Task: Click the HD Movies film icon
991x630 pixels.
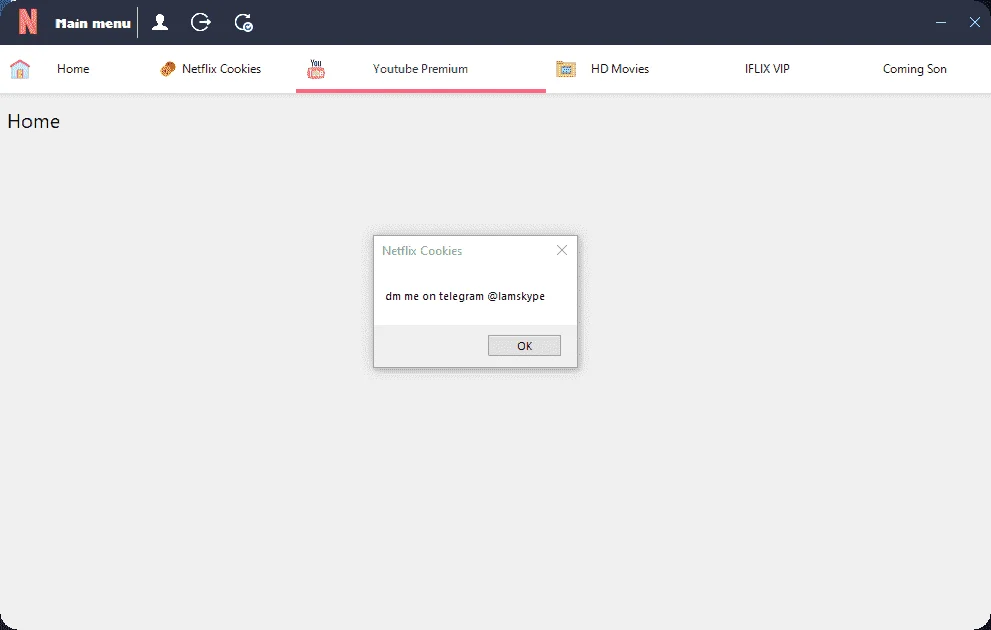Action: (566, 69)
